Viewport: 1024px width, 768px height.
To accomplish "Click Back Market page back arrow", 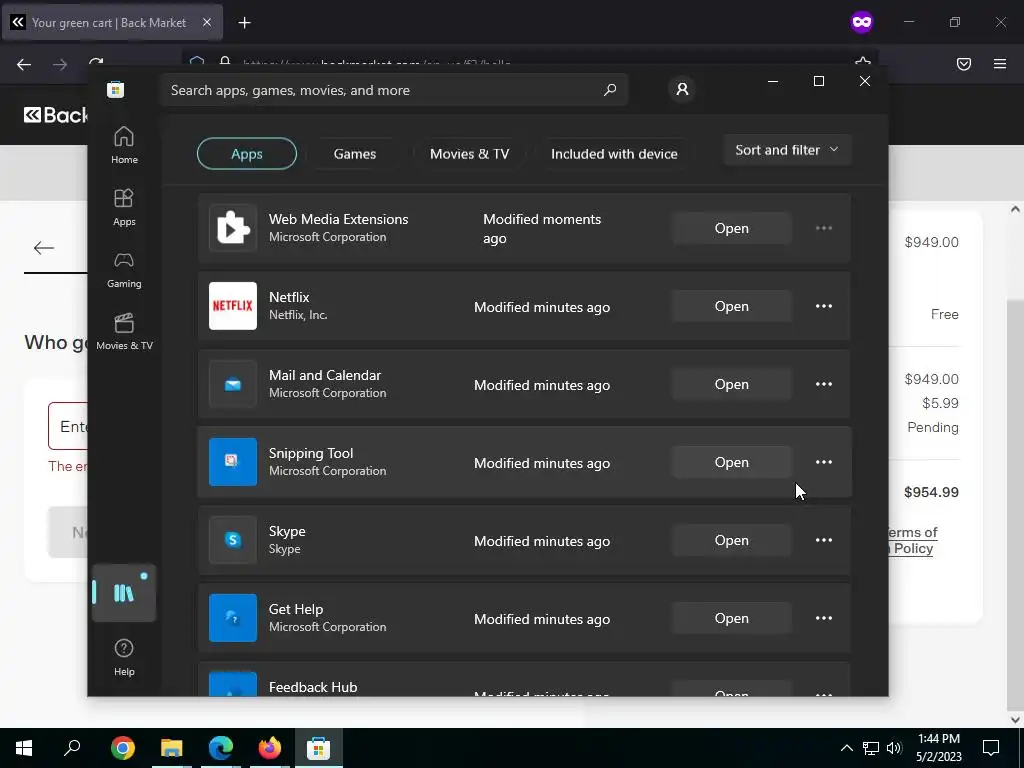I will coord(44,248).
